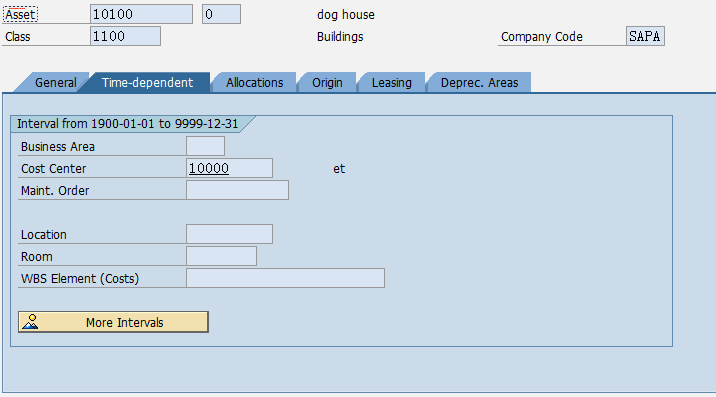Click the 'dog house' description text
716x397 pixels.
point(346,15)
